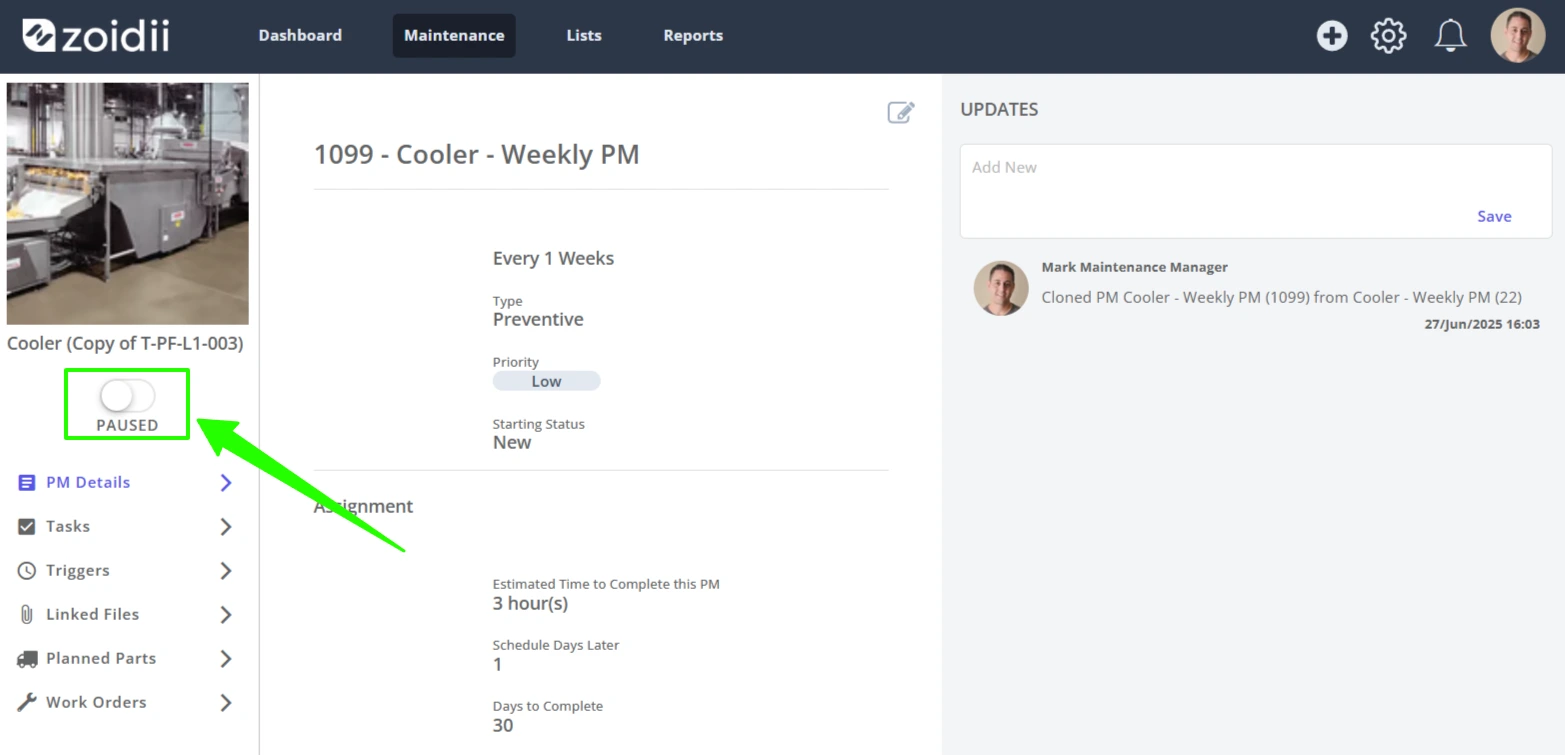The image size is (1565, 755).
Task: Open the Reports menu
Action: click(693, 35)
